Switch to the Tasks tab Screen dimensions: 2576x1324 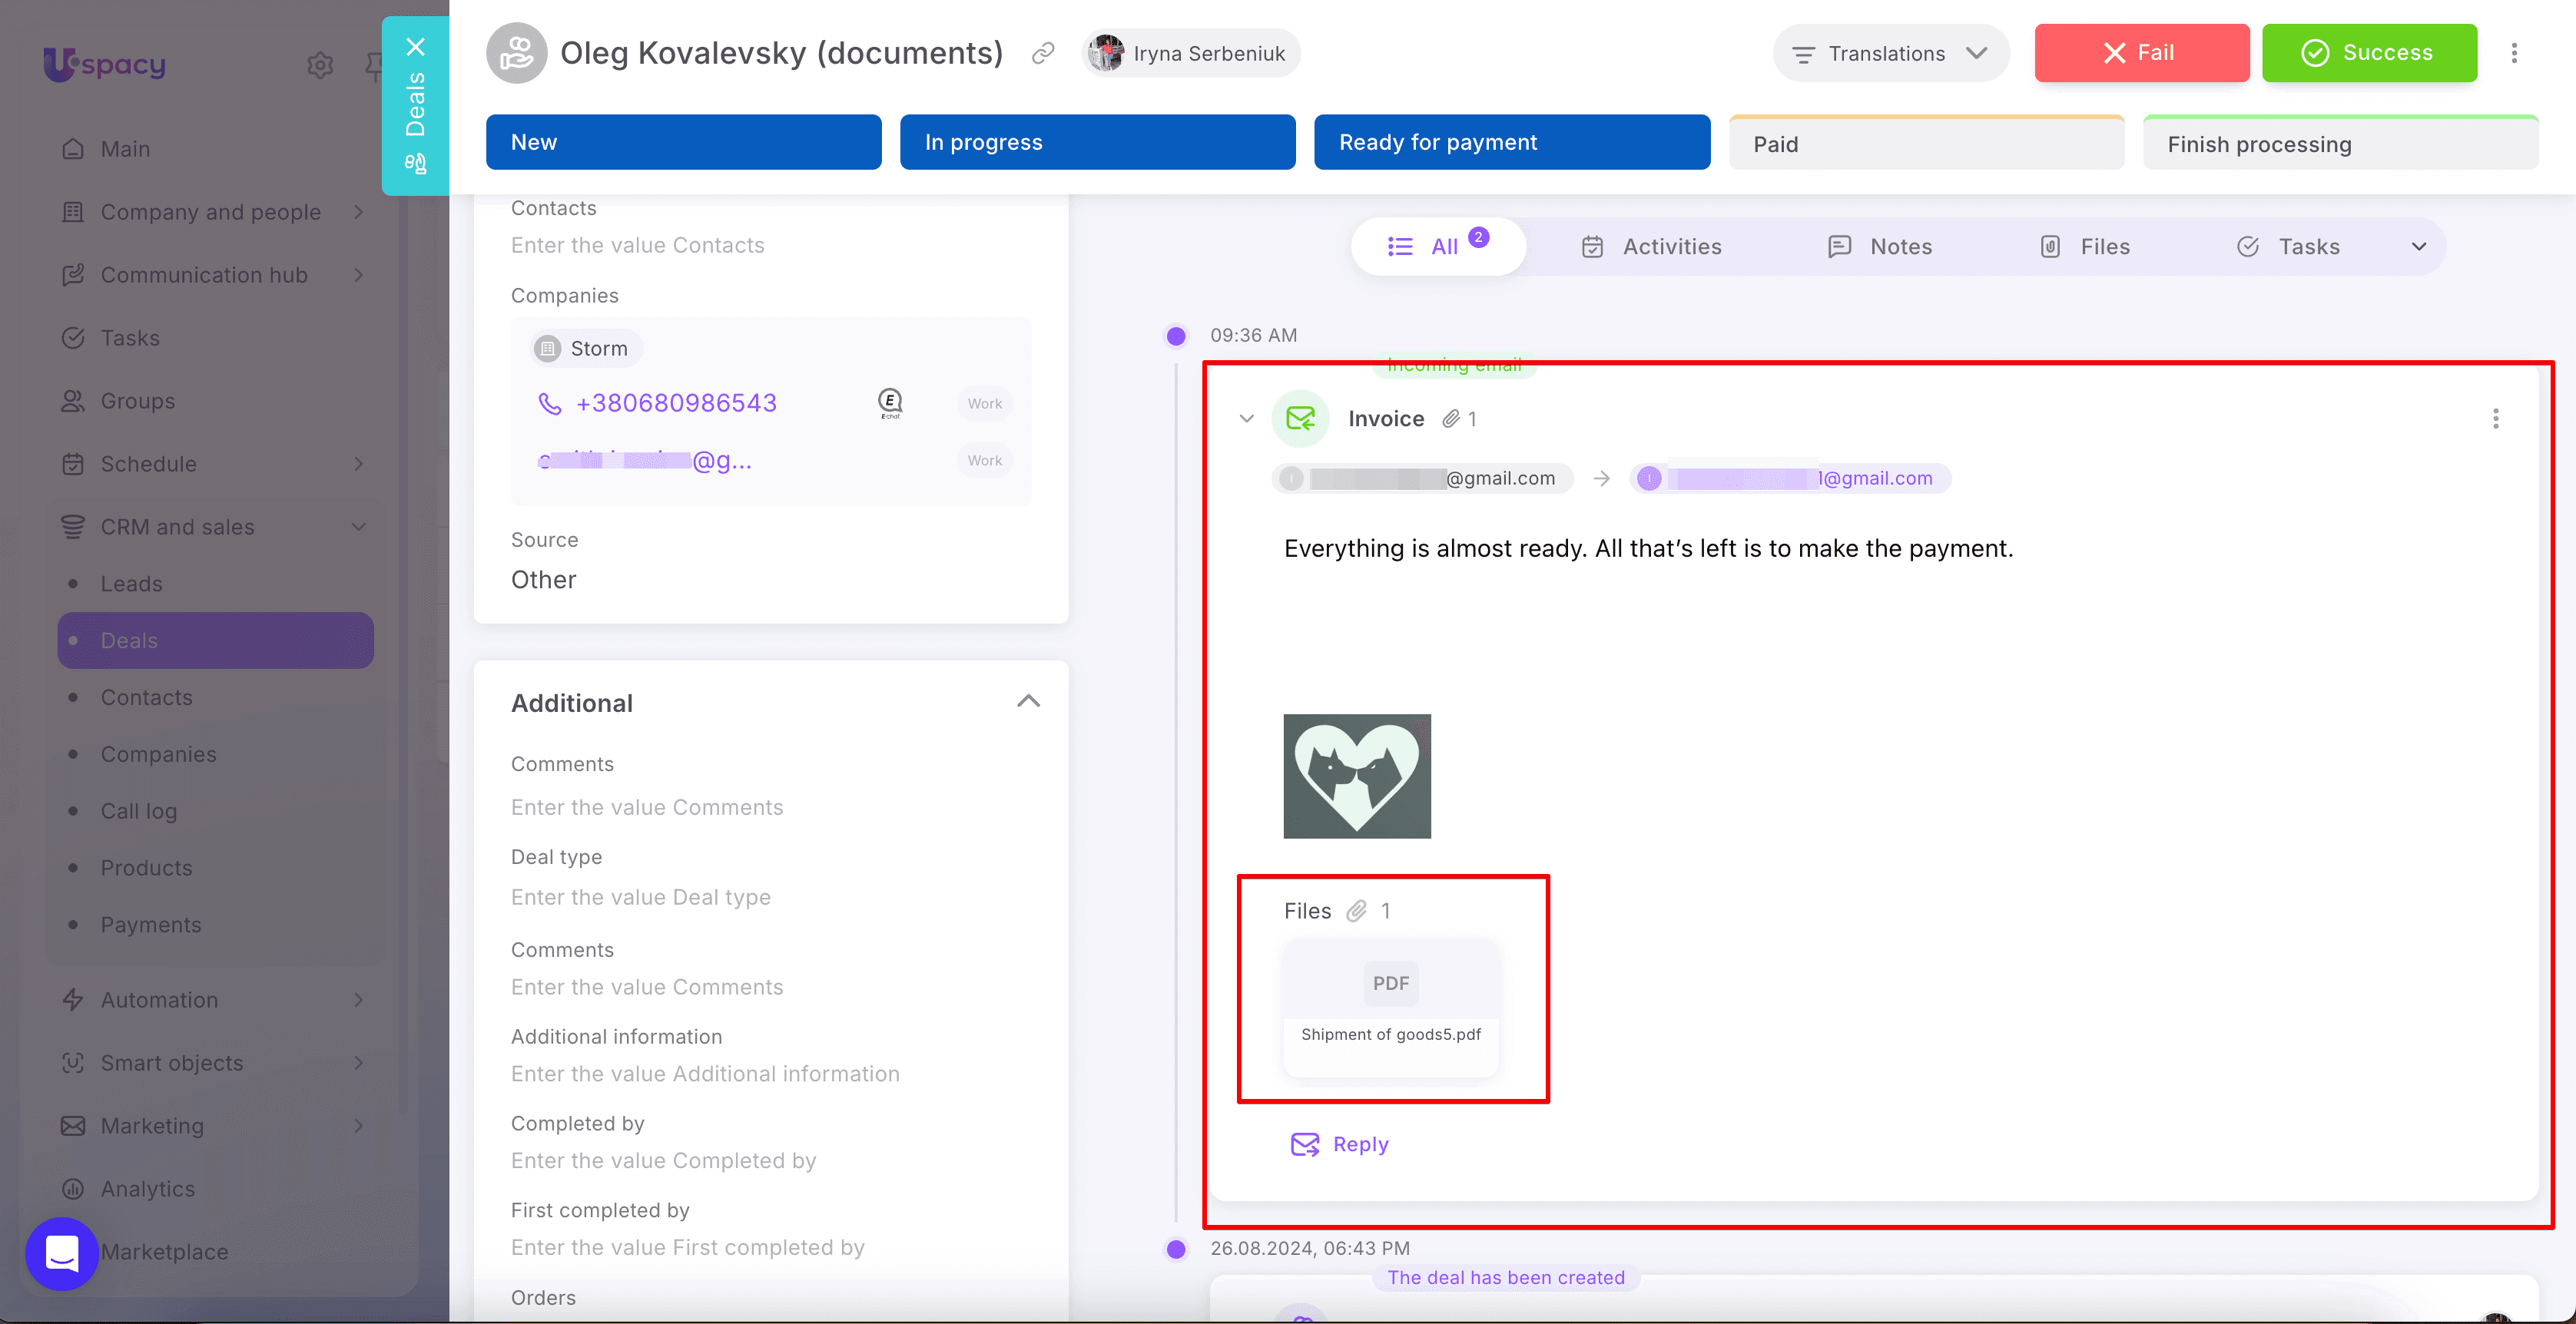coord(2289,247)
